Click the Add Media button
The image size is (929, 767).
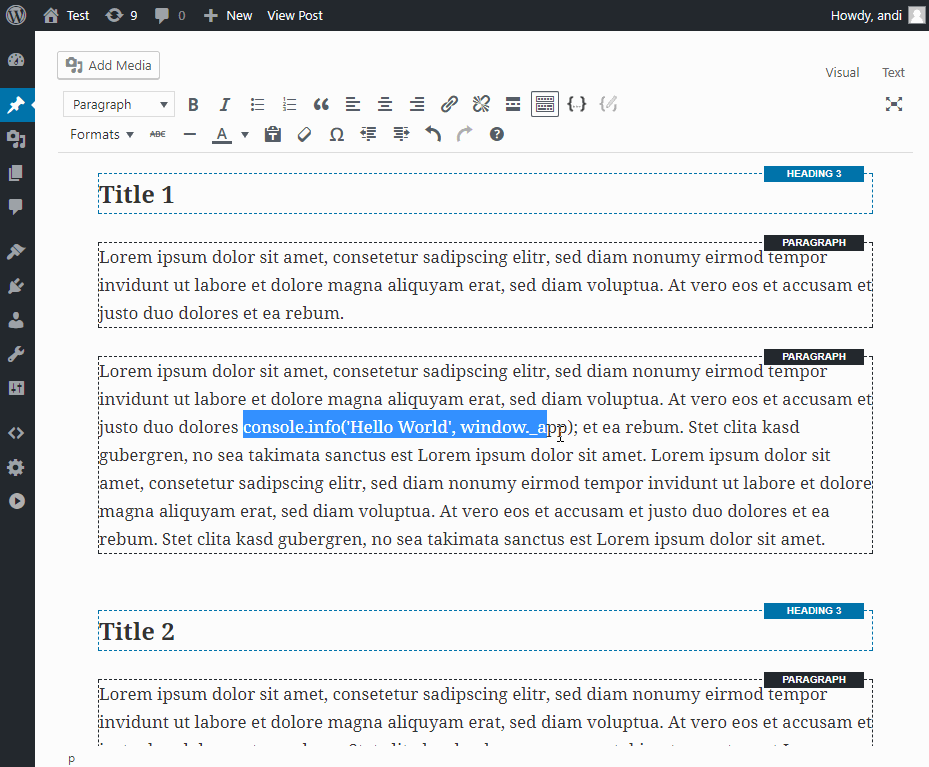coord(108,65)
